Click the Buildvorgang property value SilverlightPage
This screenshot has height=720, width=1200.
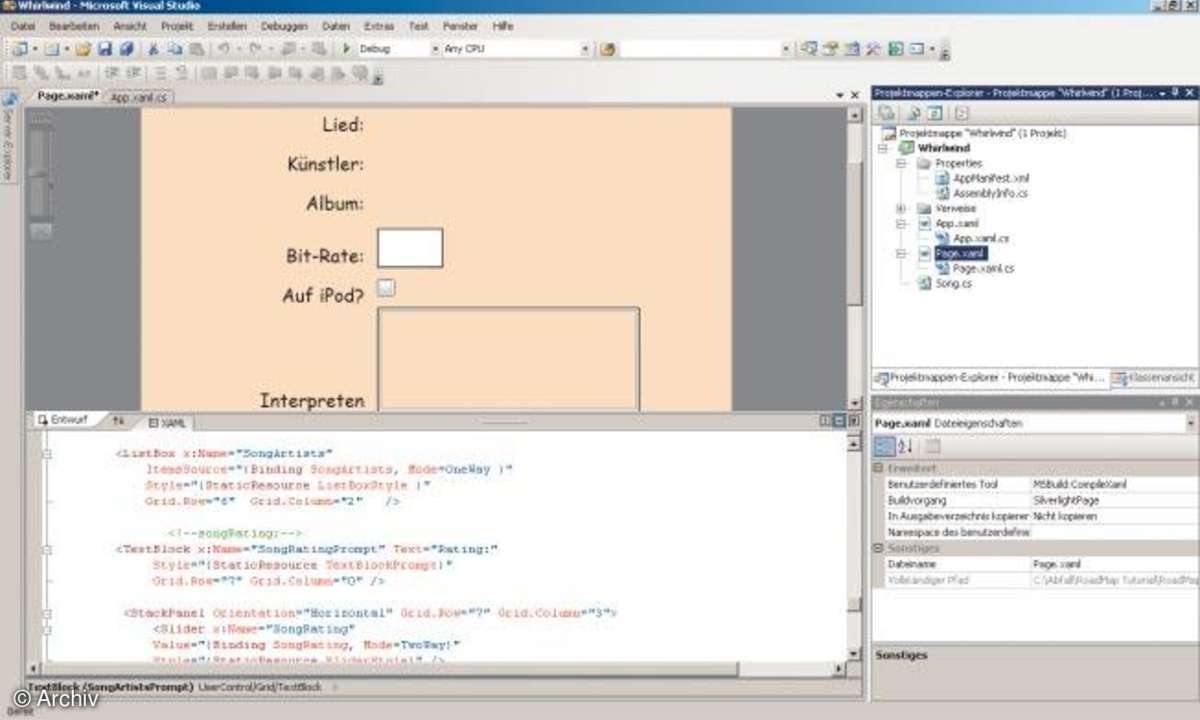1114,499
